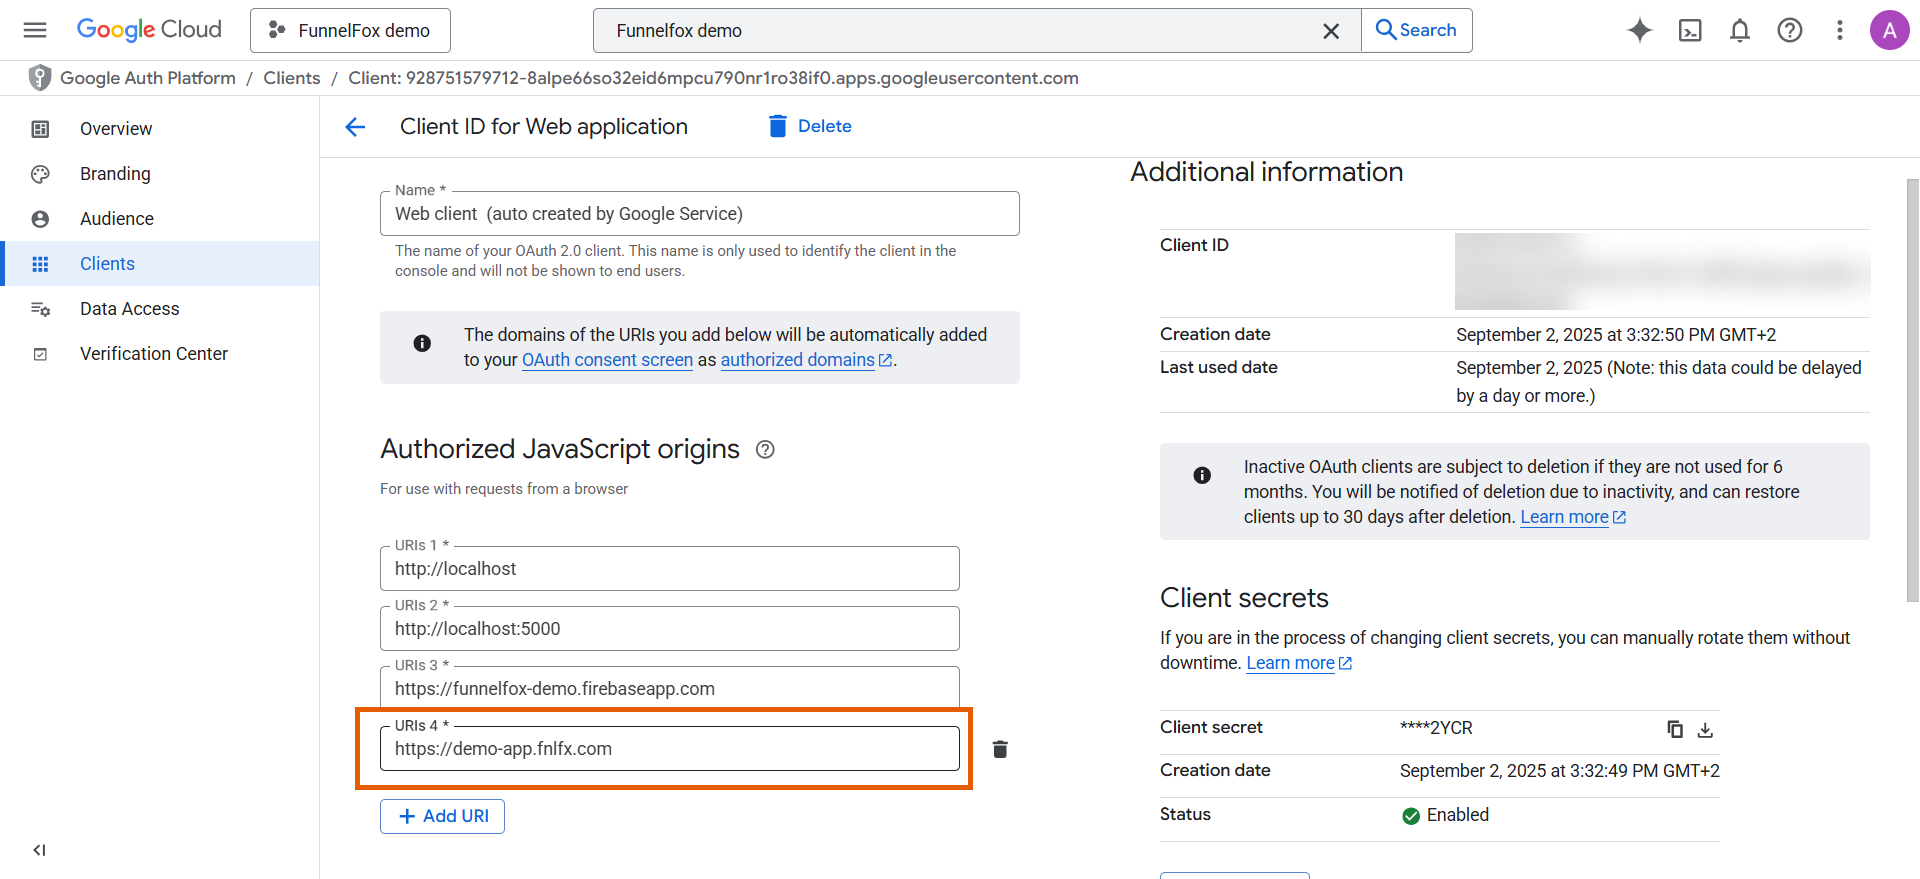Viewport: 1920px width, 879px height.
Task: Open the help question mark menu
Action: pos(1790,30)
